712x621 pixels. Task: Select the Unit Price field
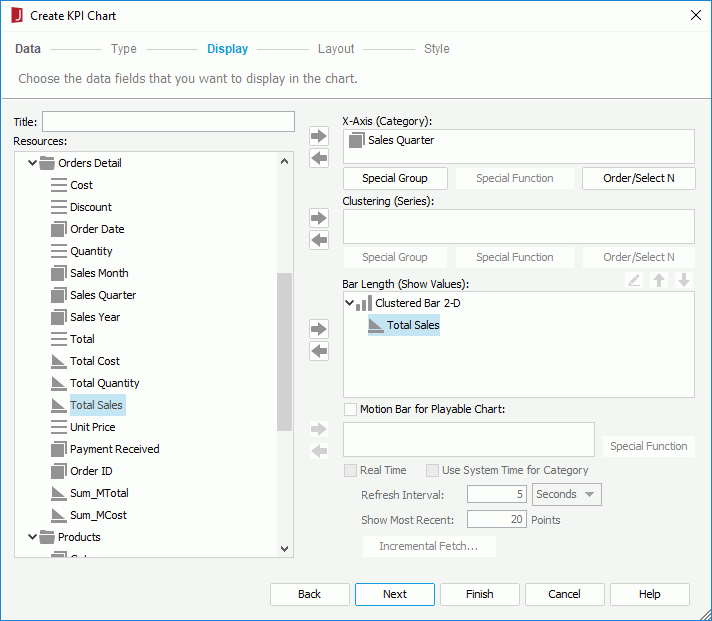tap(93, 427)
